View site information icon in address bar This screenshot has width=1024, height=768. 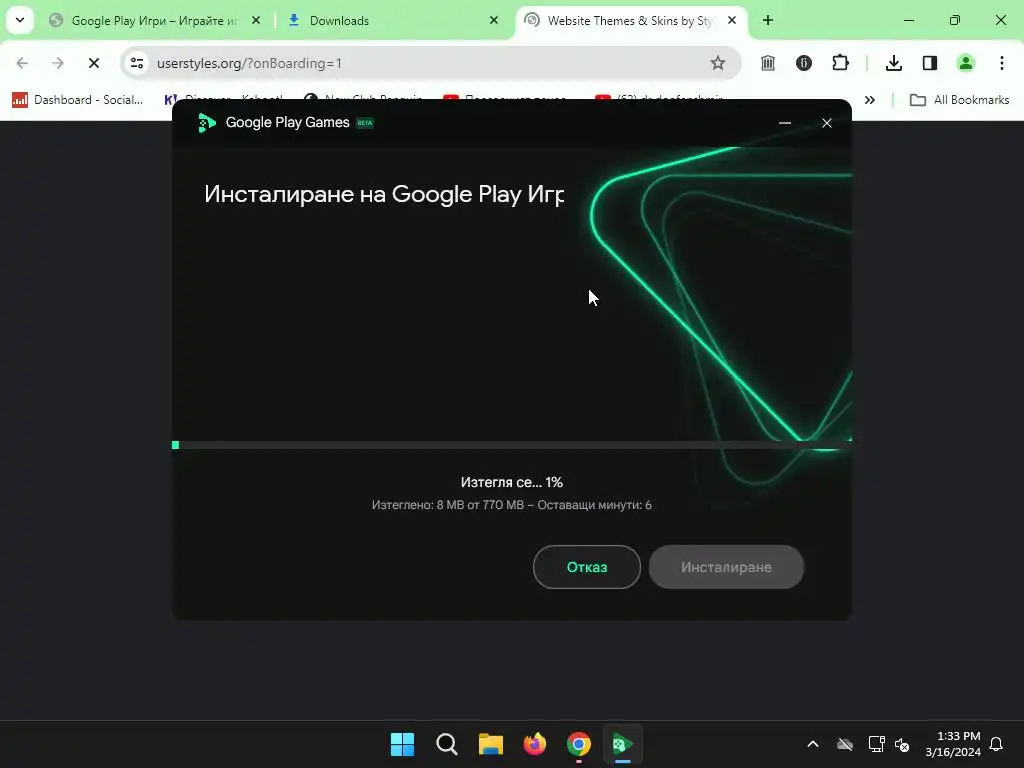point(137,63)
